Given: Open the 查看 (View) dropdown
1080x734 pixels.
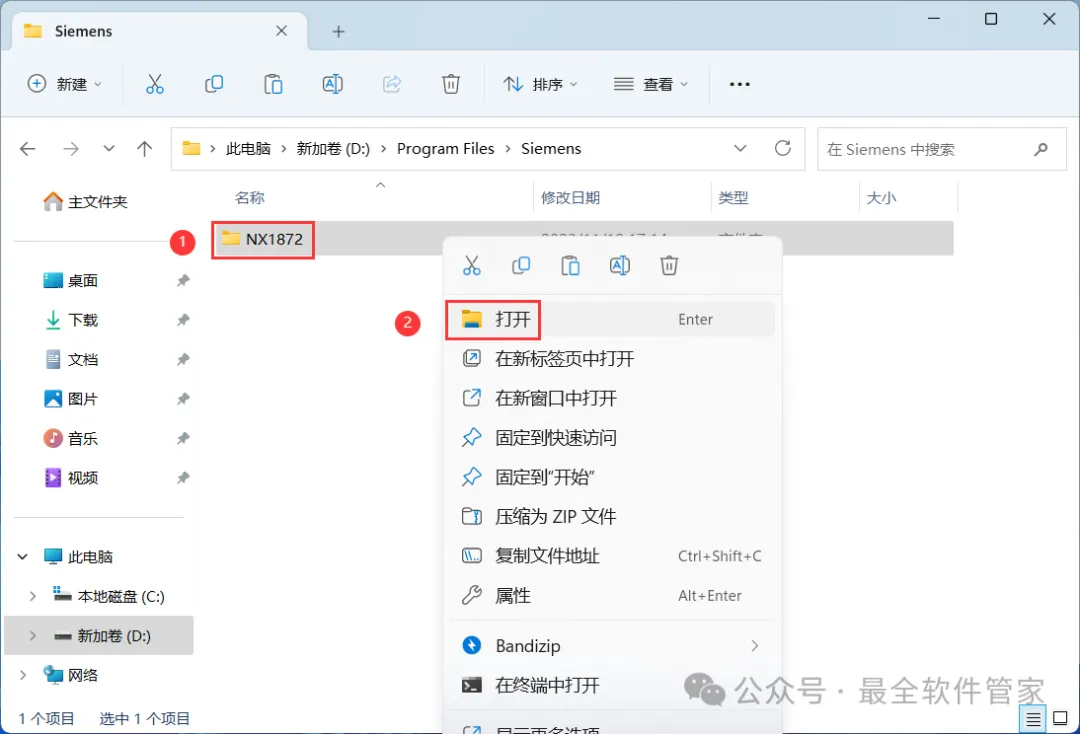Looking at the screenshot, I should tap(651, 84).
